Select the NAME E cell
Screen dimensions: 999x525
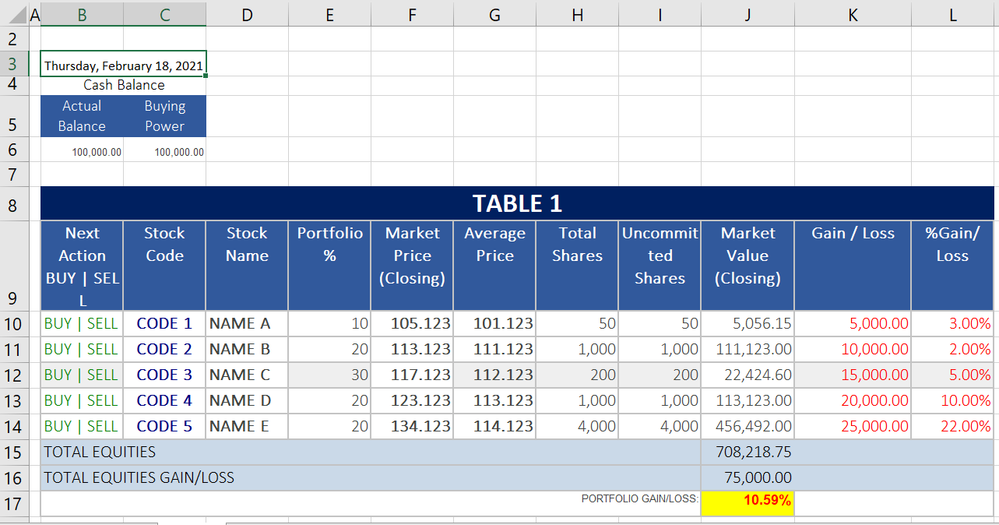[x=247, y=426]
